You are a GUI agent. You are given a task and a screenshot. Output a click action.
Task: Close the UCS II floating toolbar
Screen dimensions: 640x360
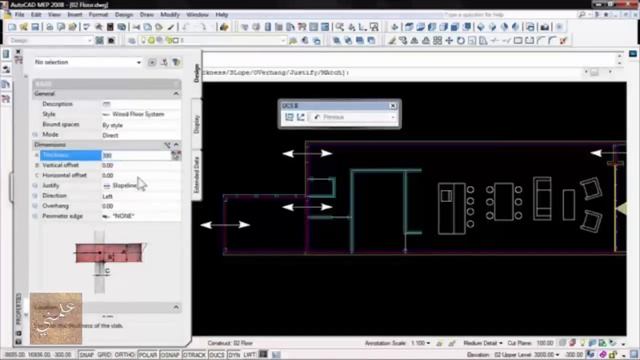pos(393,106)
